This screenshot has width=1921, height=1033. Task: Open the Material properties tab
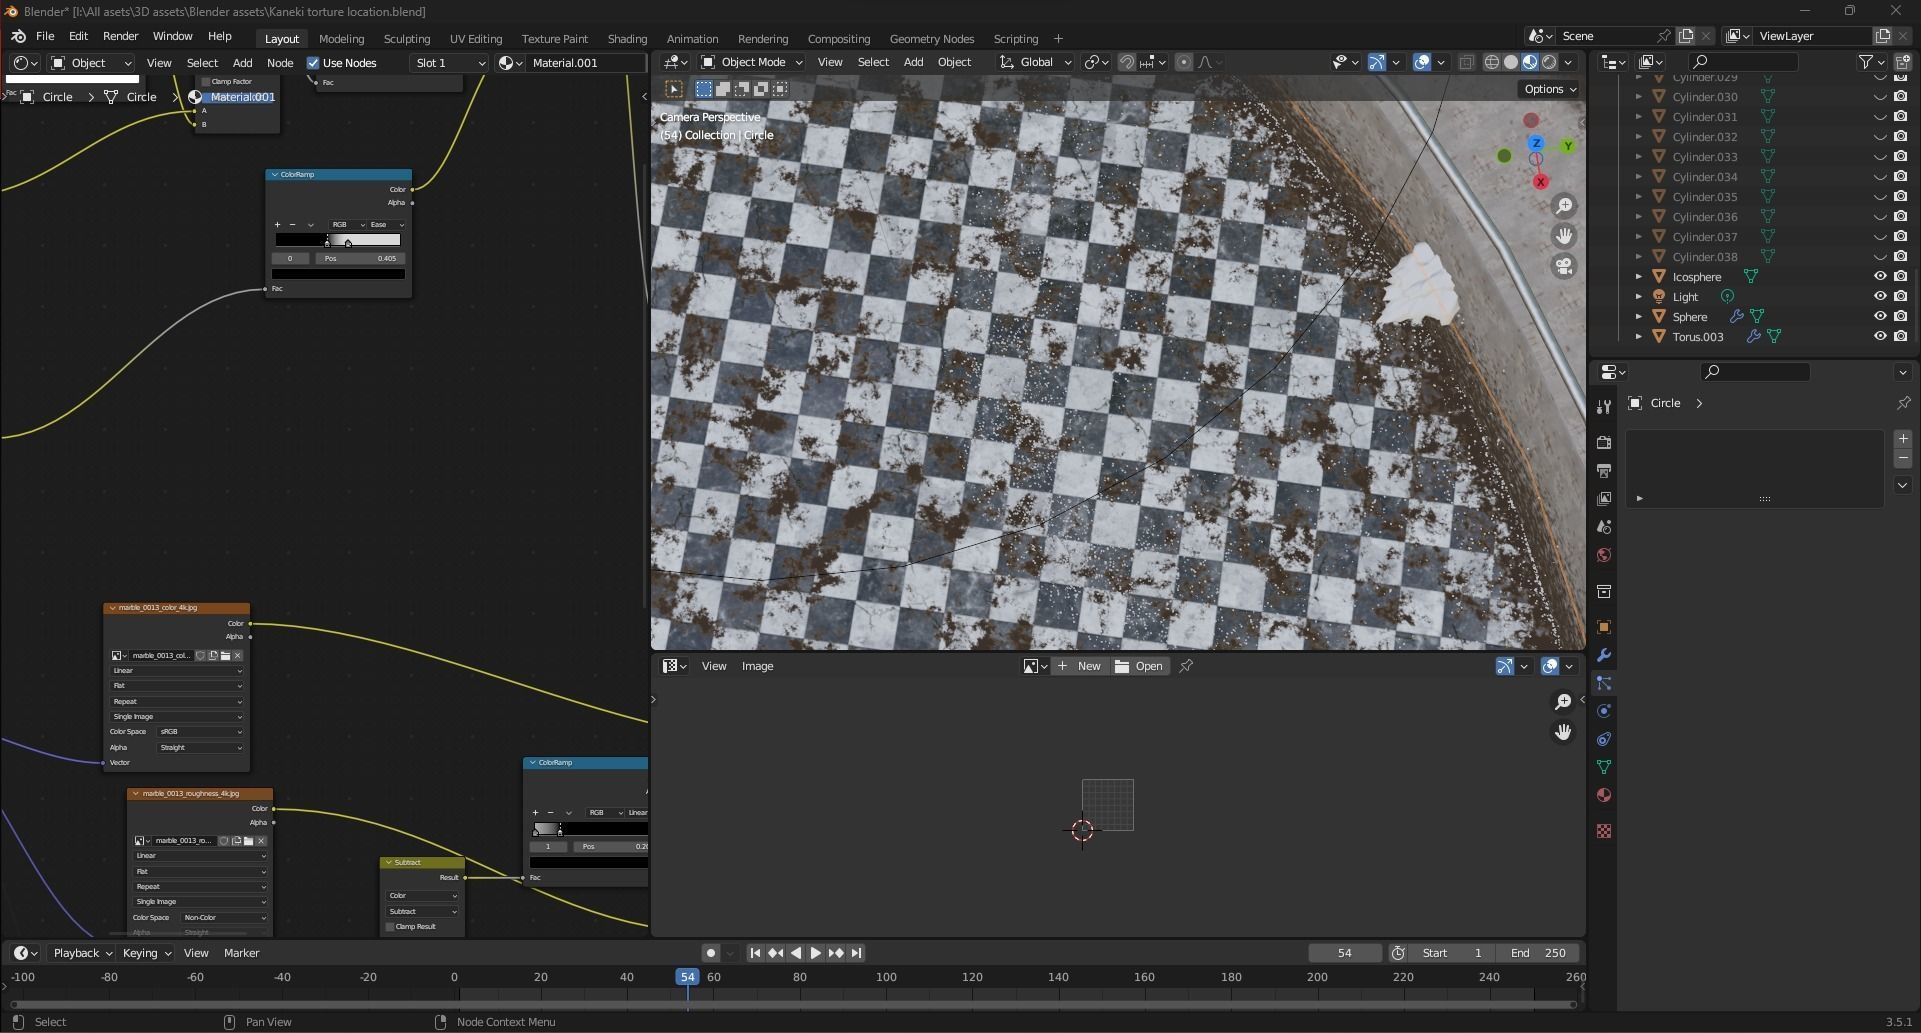[1604, 795]
